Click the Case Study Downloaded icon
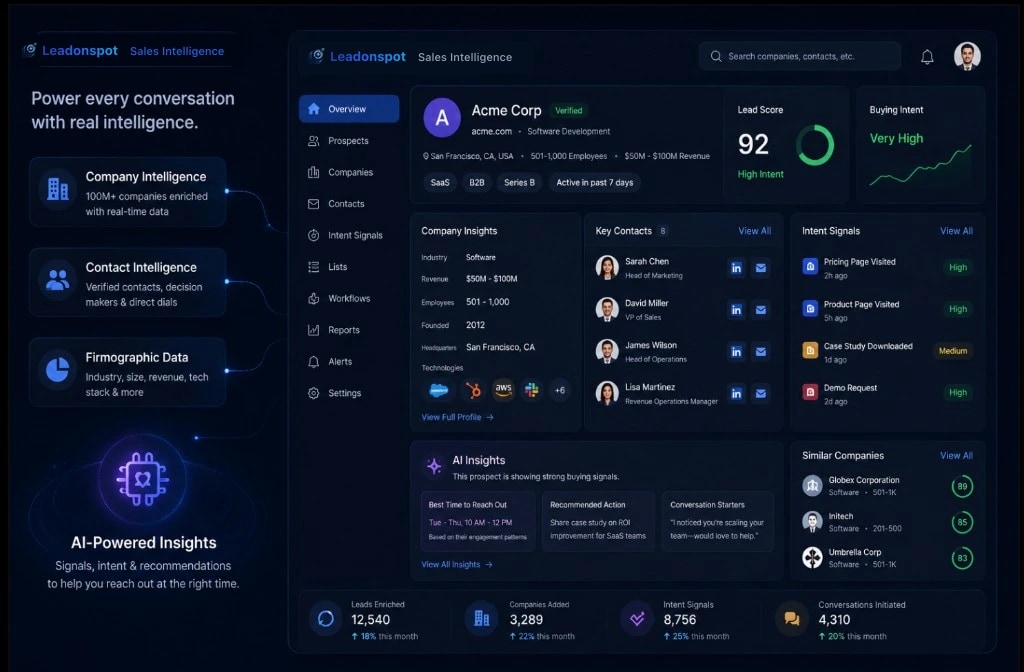Viewport: 1024px width, 672px height. [x=810, y=351]
